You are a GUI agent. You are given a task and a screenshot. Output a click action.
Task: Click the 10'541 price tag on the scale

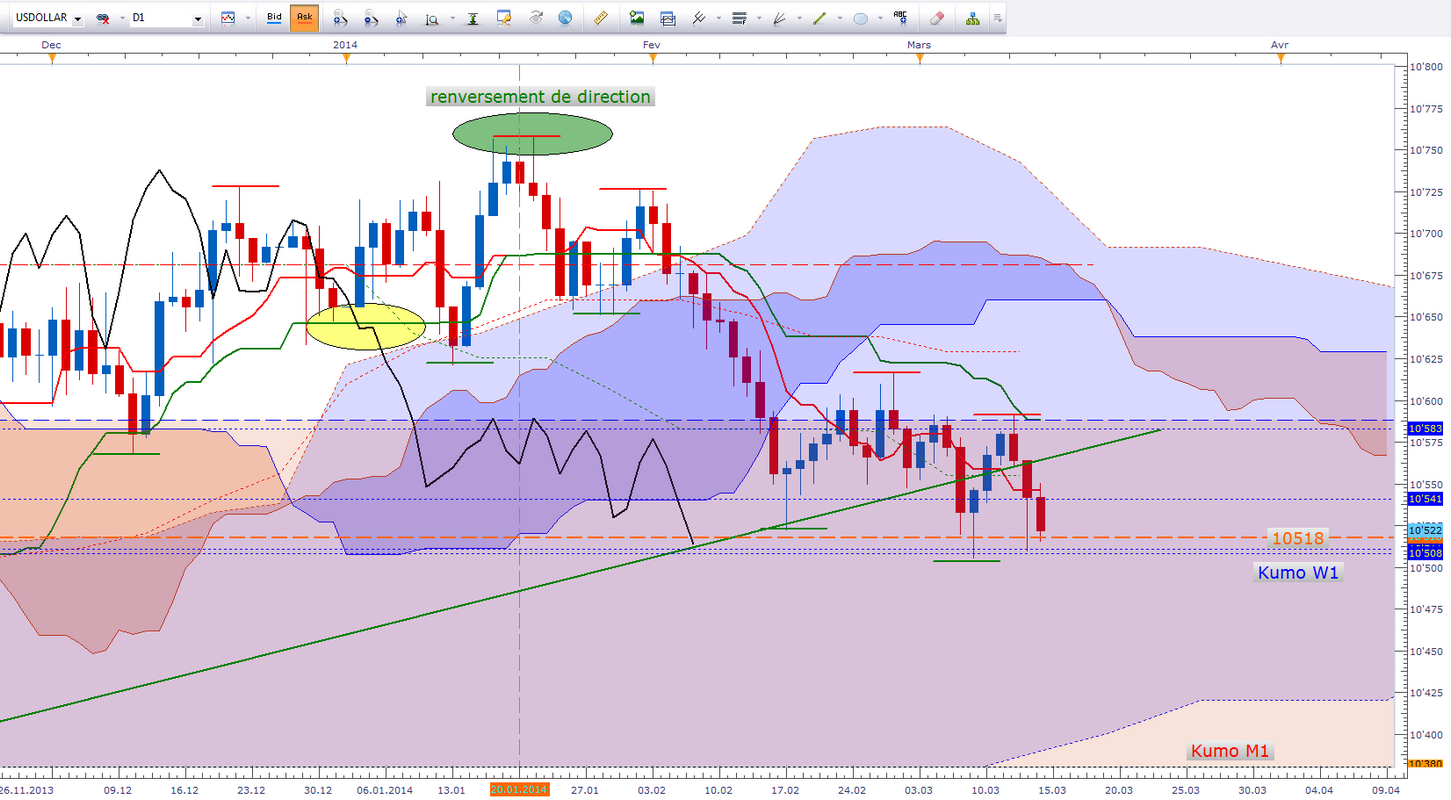[1426, 498]
